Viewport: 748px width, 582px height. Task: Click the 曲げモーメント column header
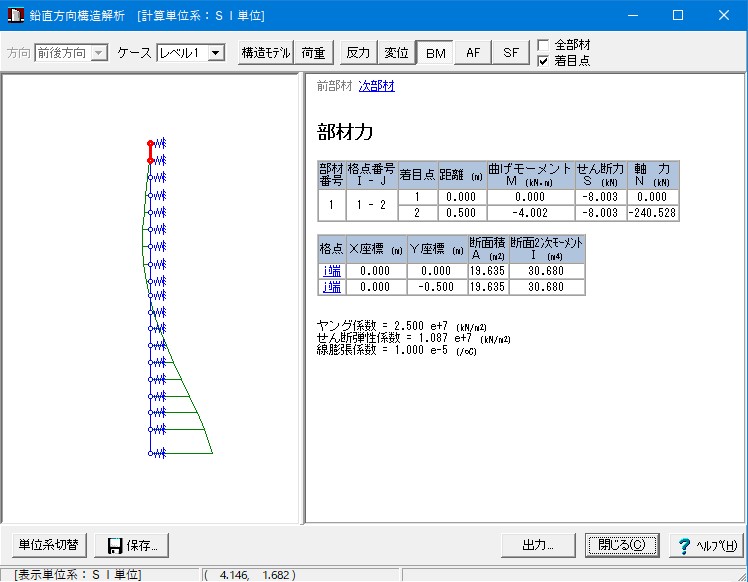pyautogui.click(x=530, y=175)
